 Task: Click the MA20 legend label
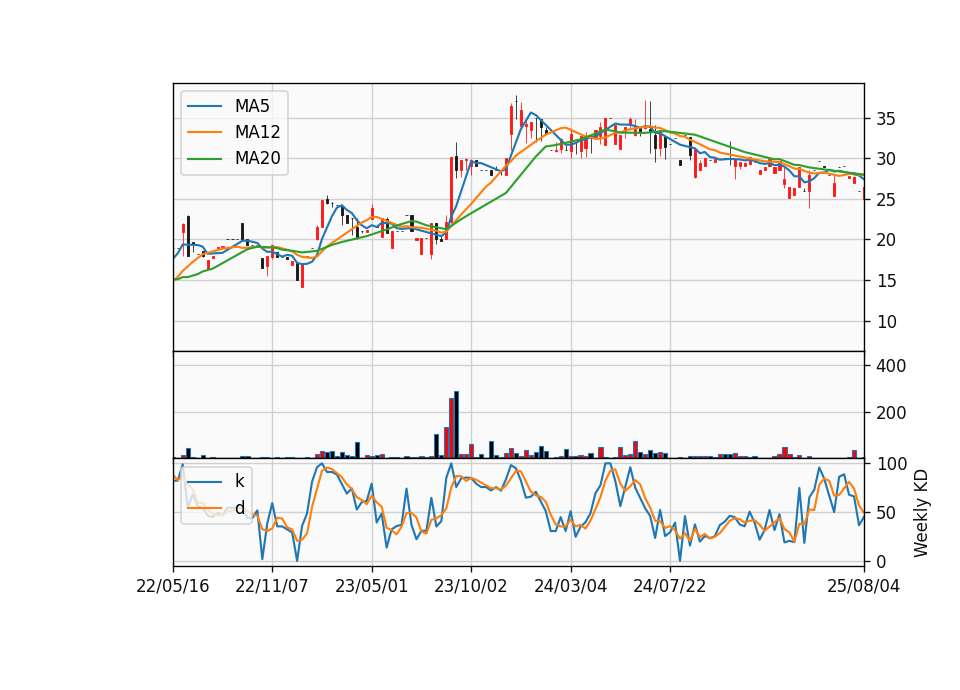pyautogui.click(x=257, y=159)
